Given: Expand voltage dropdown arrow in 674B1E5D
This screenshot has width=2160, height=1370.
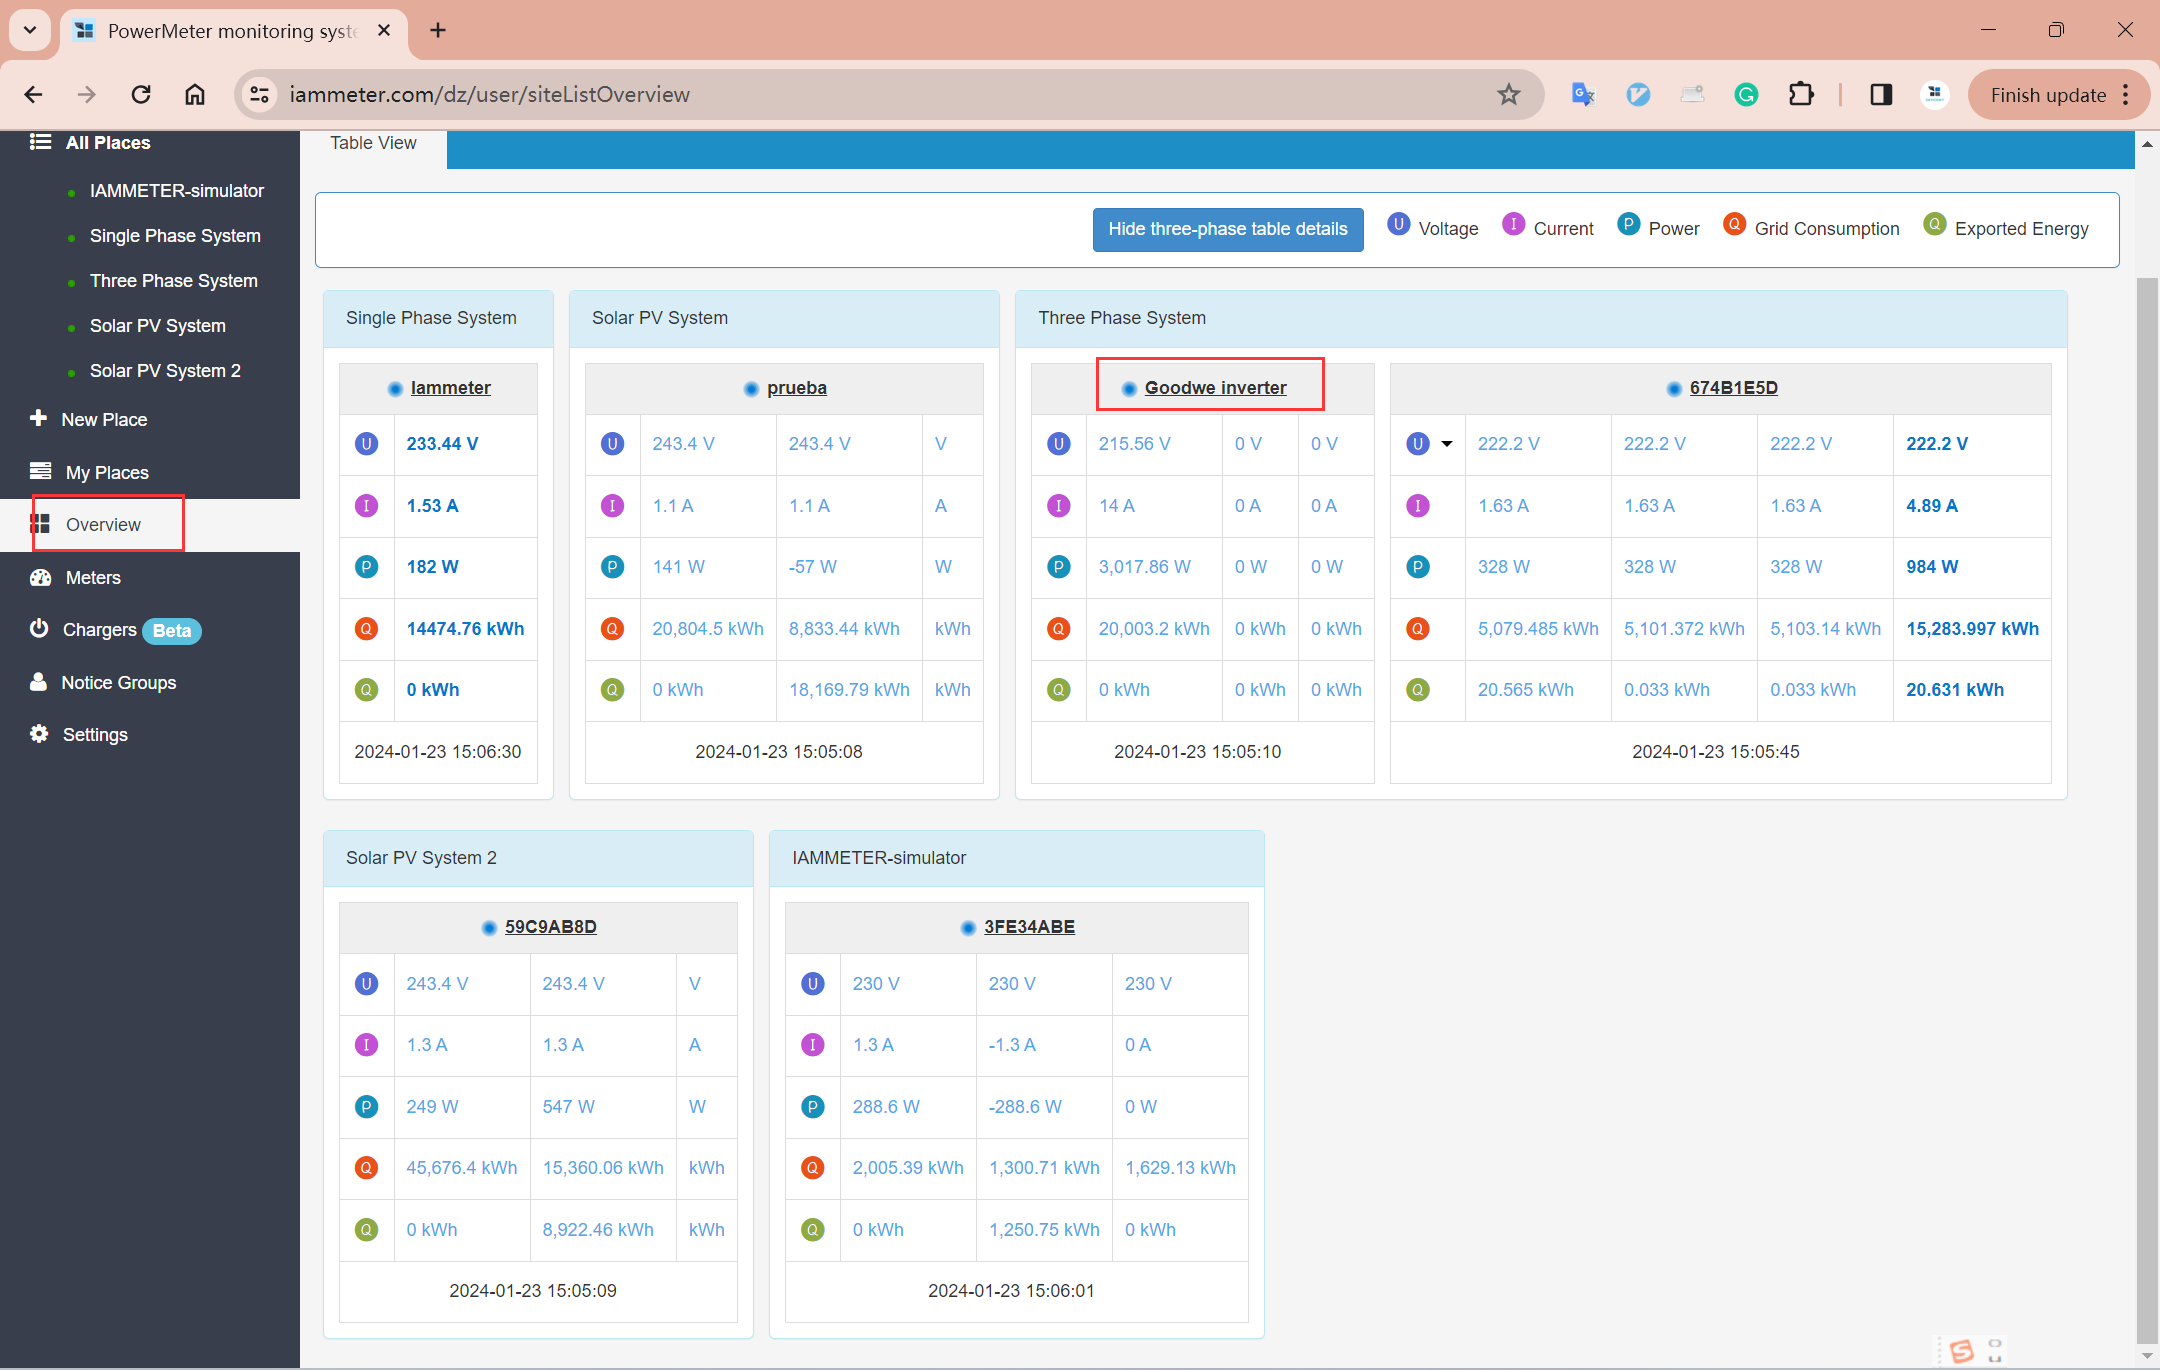Looking at the screenshot, I should [x=1446, y=444].
